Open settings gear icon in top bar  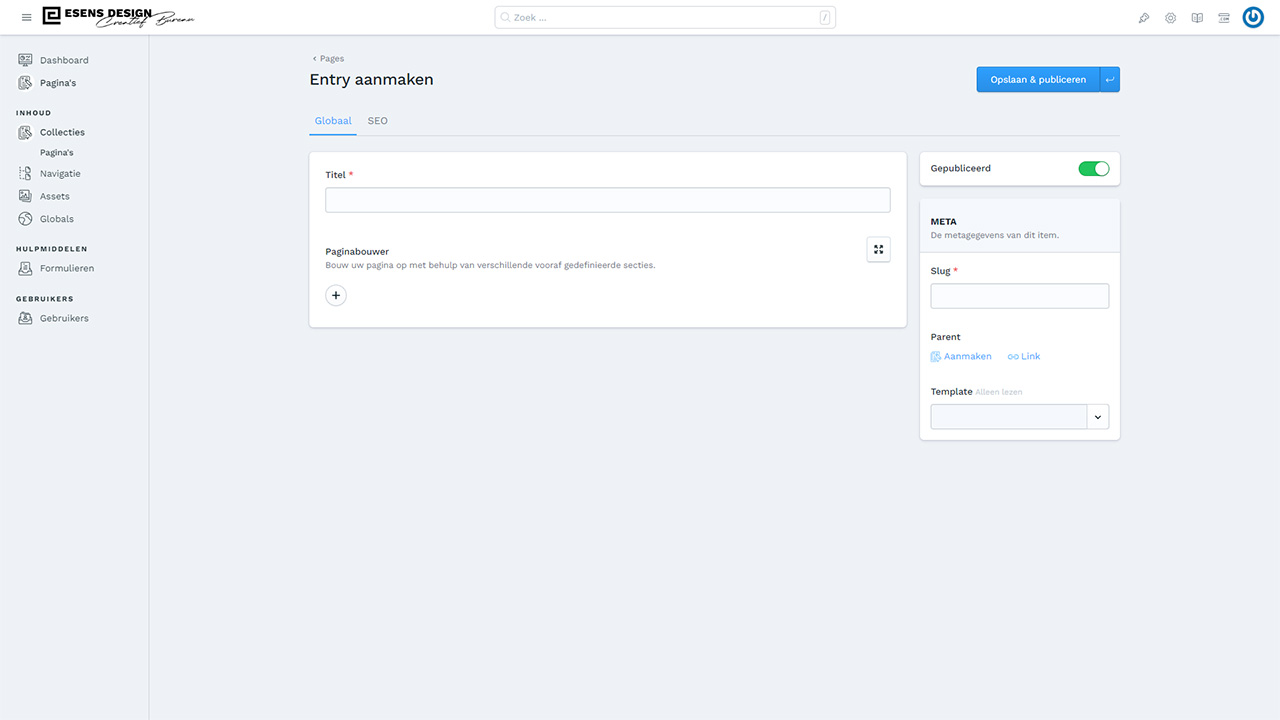[1170, 18]
